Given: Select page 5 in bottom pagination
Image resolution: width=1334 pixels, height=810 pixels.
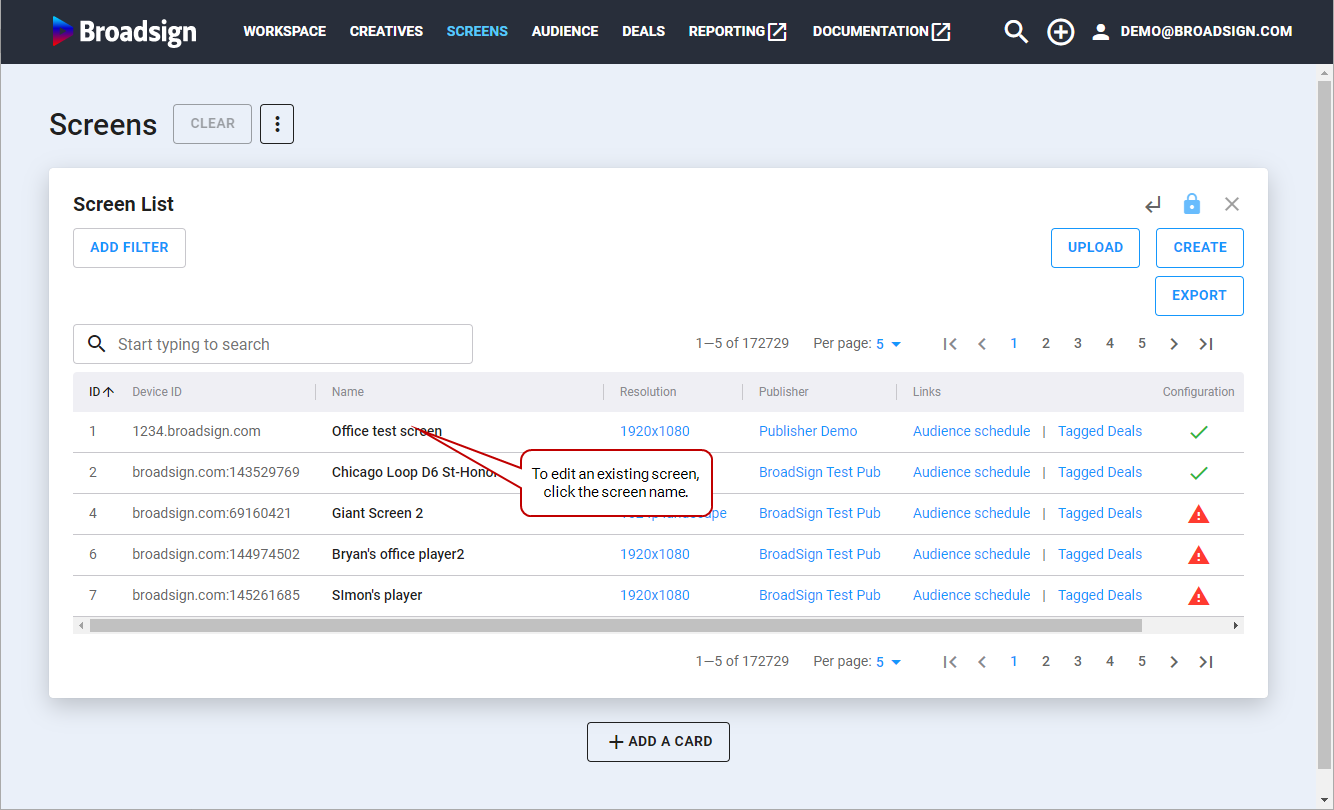Looking at the screenshot, I should tap(1142, 662).
